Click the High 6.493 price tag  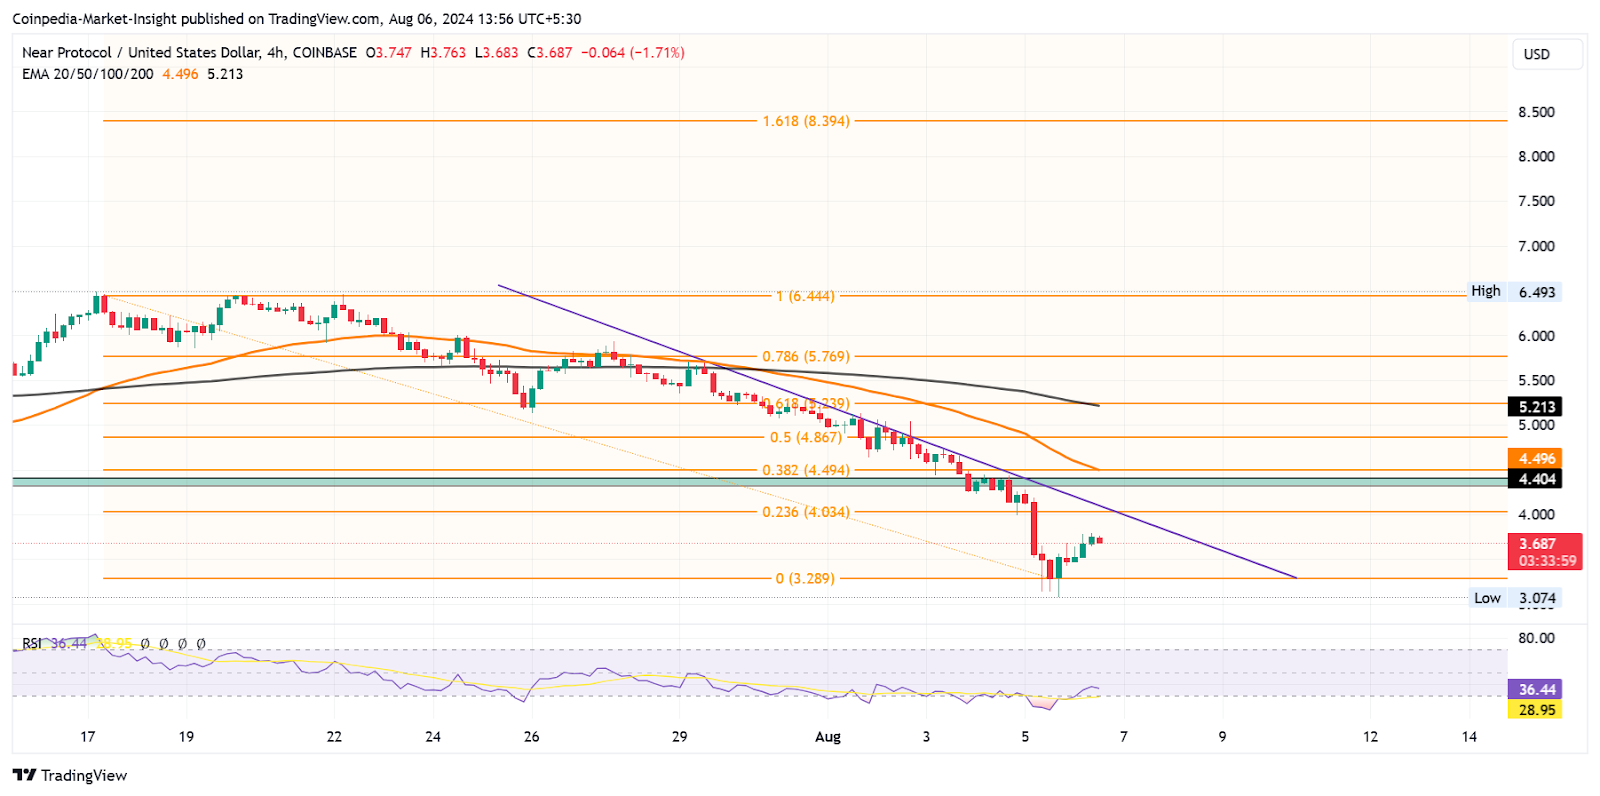click(1513, 292)
